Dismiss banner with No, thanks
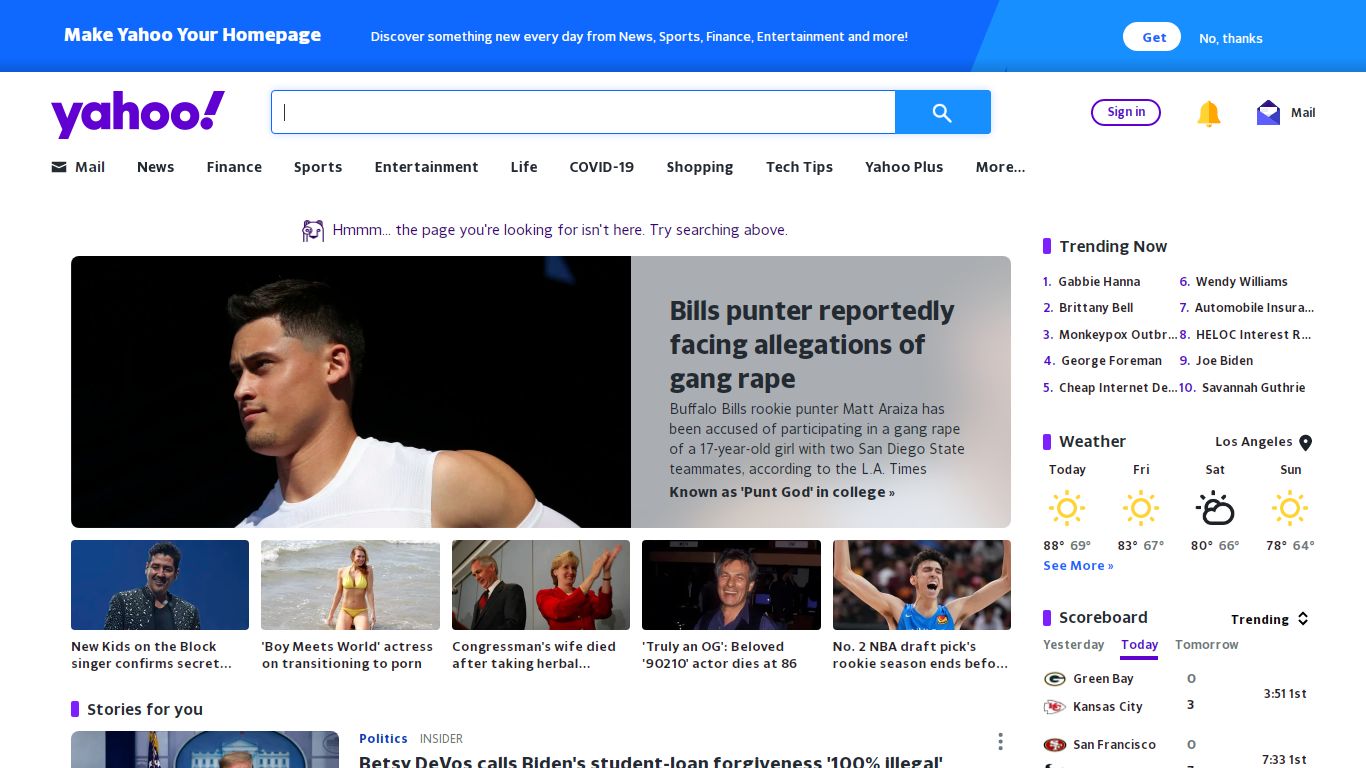The width and height of the screenshot is (1366, 768). (1231, 38)
